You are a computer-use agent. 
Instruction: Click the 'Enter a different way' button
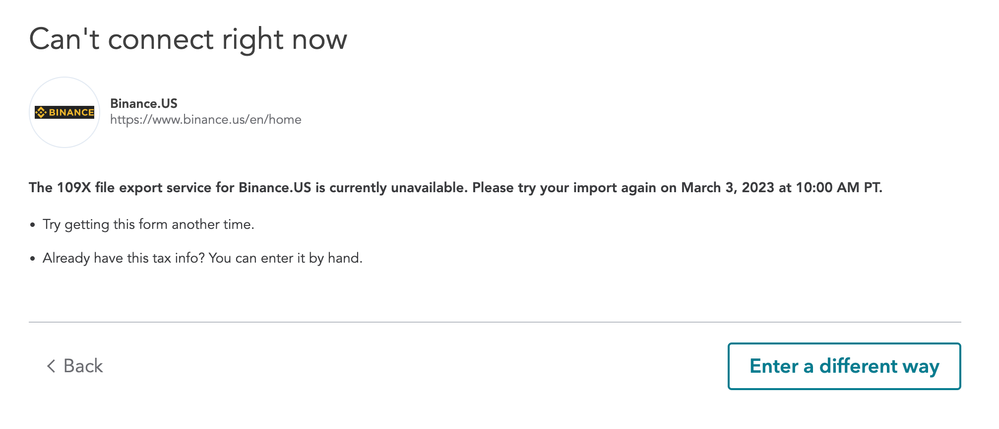tap(844, 367)
